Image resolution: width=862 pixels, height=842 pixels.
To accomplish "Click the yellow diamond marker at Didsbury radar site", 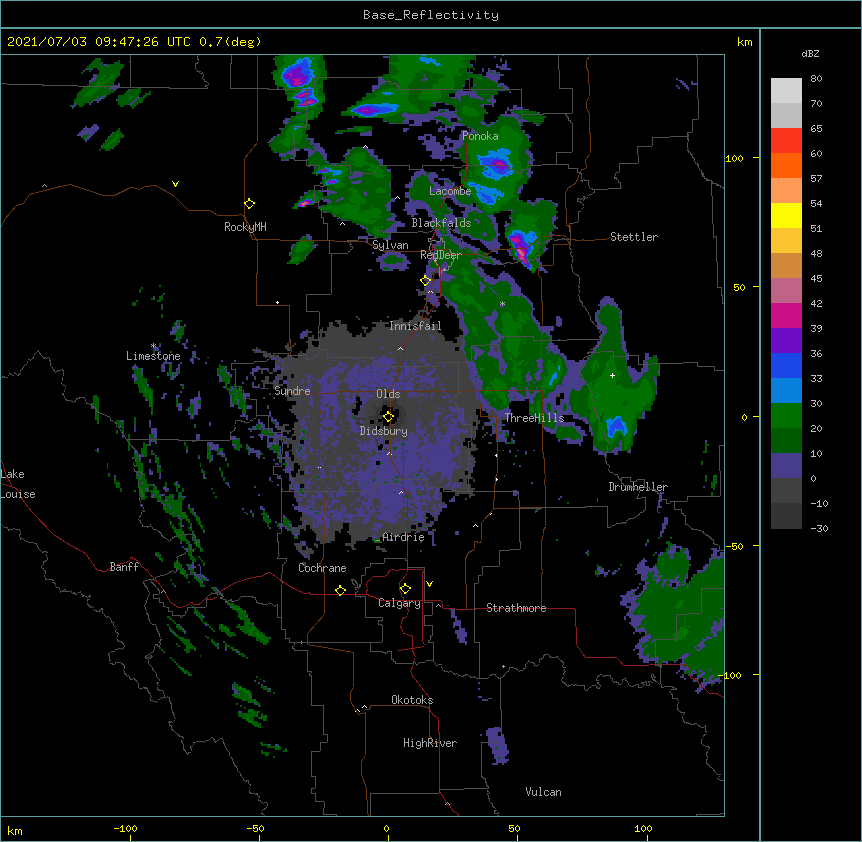I will click(388, 416).
